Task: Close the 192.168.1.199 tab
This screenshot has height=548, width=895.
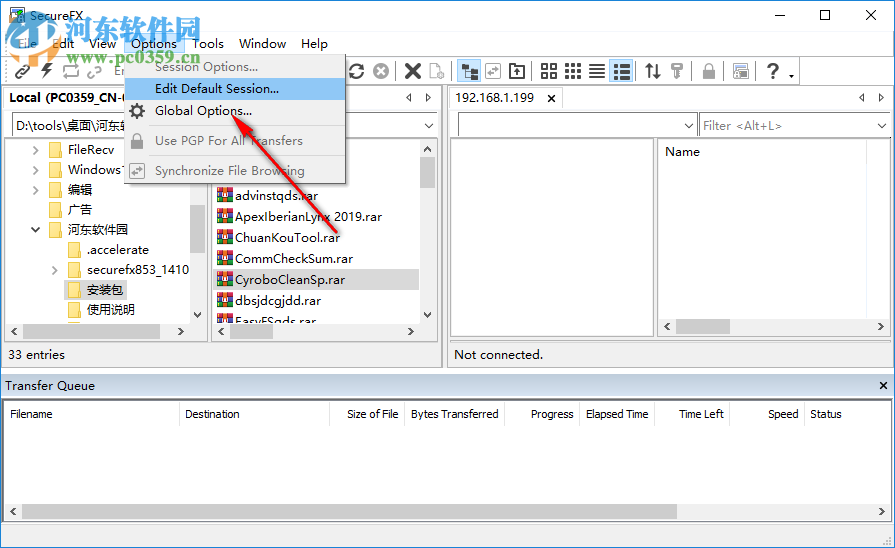Action: [551, 98]
